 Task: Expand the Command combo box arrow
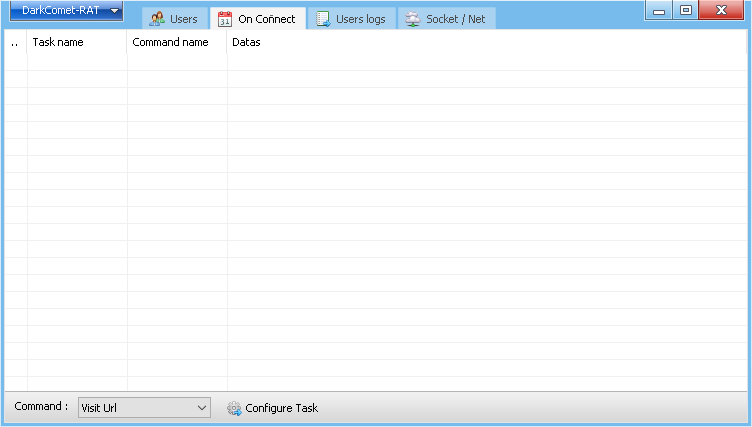click(x=201, y=408)
